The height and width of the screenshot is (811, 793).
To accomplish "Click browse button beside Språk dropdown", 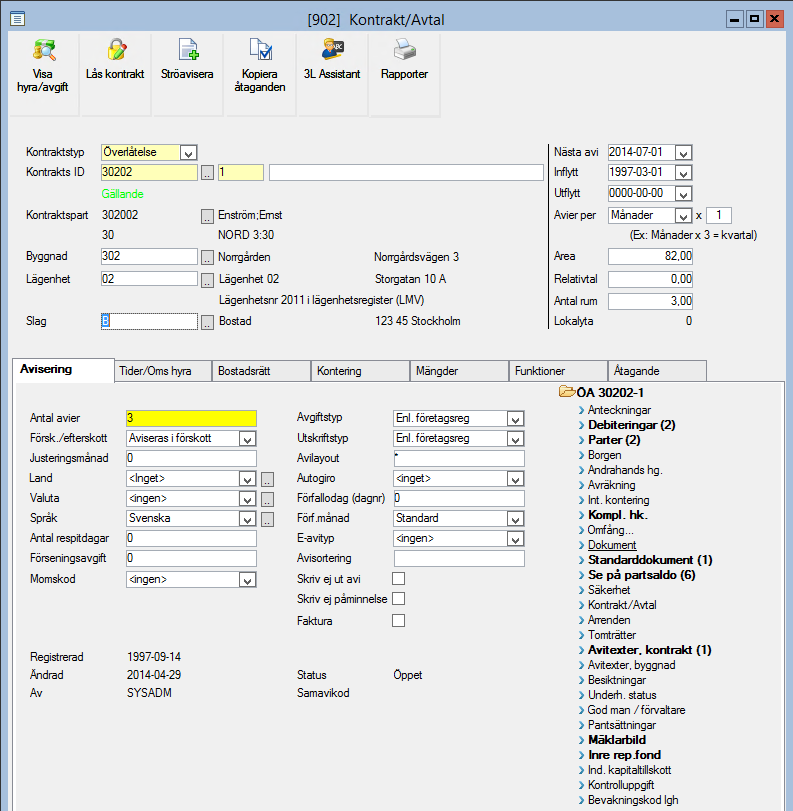I will coord(267,520).
